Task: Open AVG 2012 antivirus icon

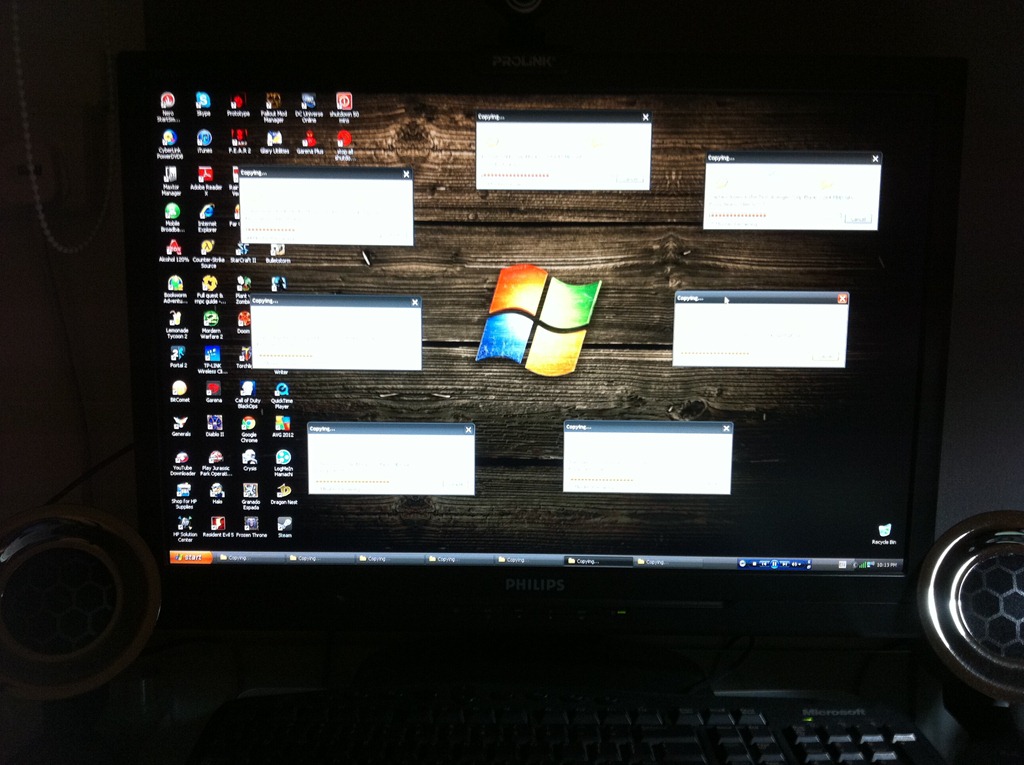Action: [283, 427]
